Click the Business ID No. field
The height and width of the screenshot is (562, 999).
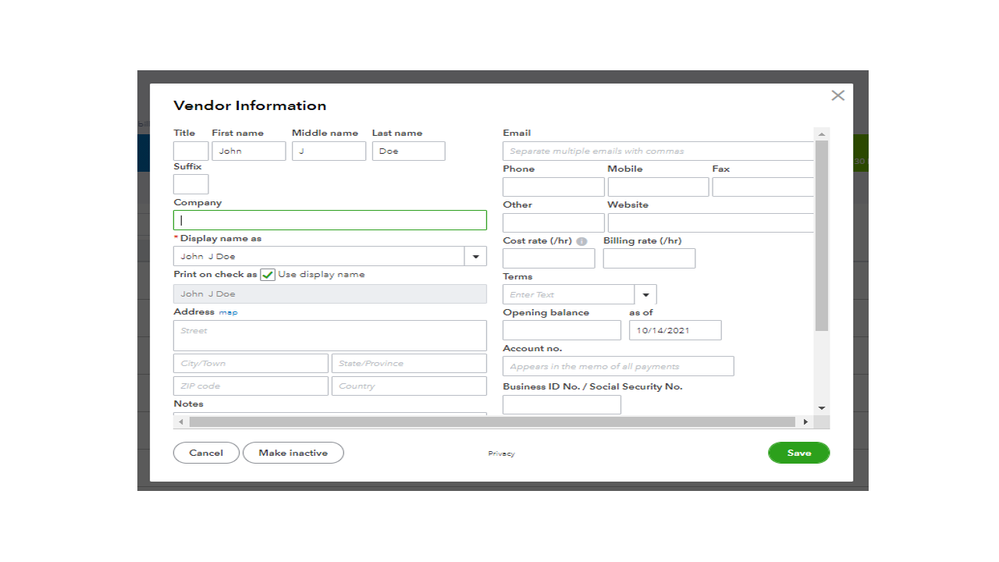point(561,405)
